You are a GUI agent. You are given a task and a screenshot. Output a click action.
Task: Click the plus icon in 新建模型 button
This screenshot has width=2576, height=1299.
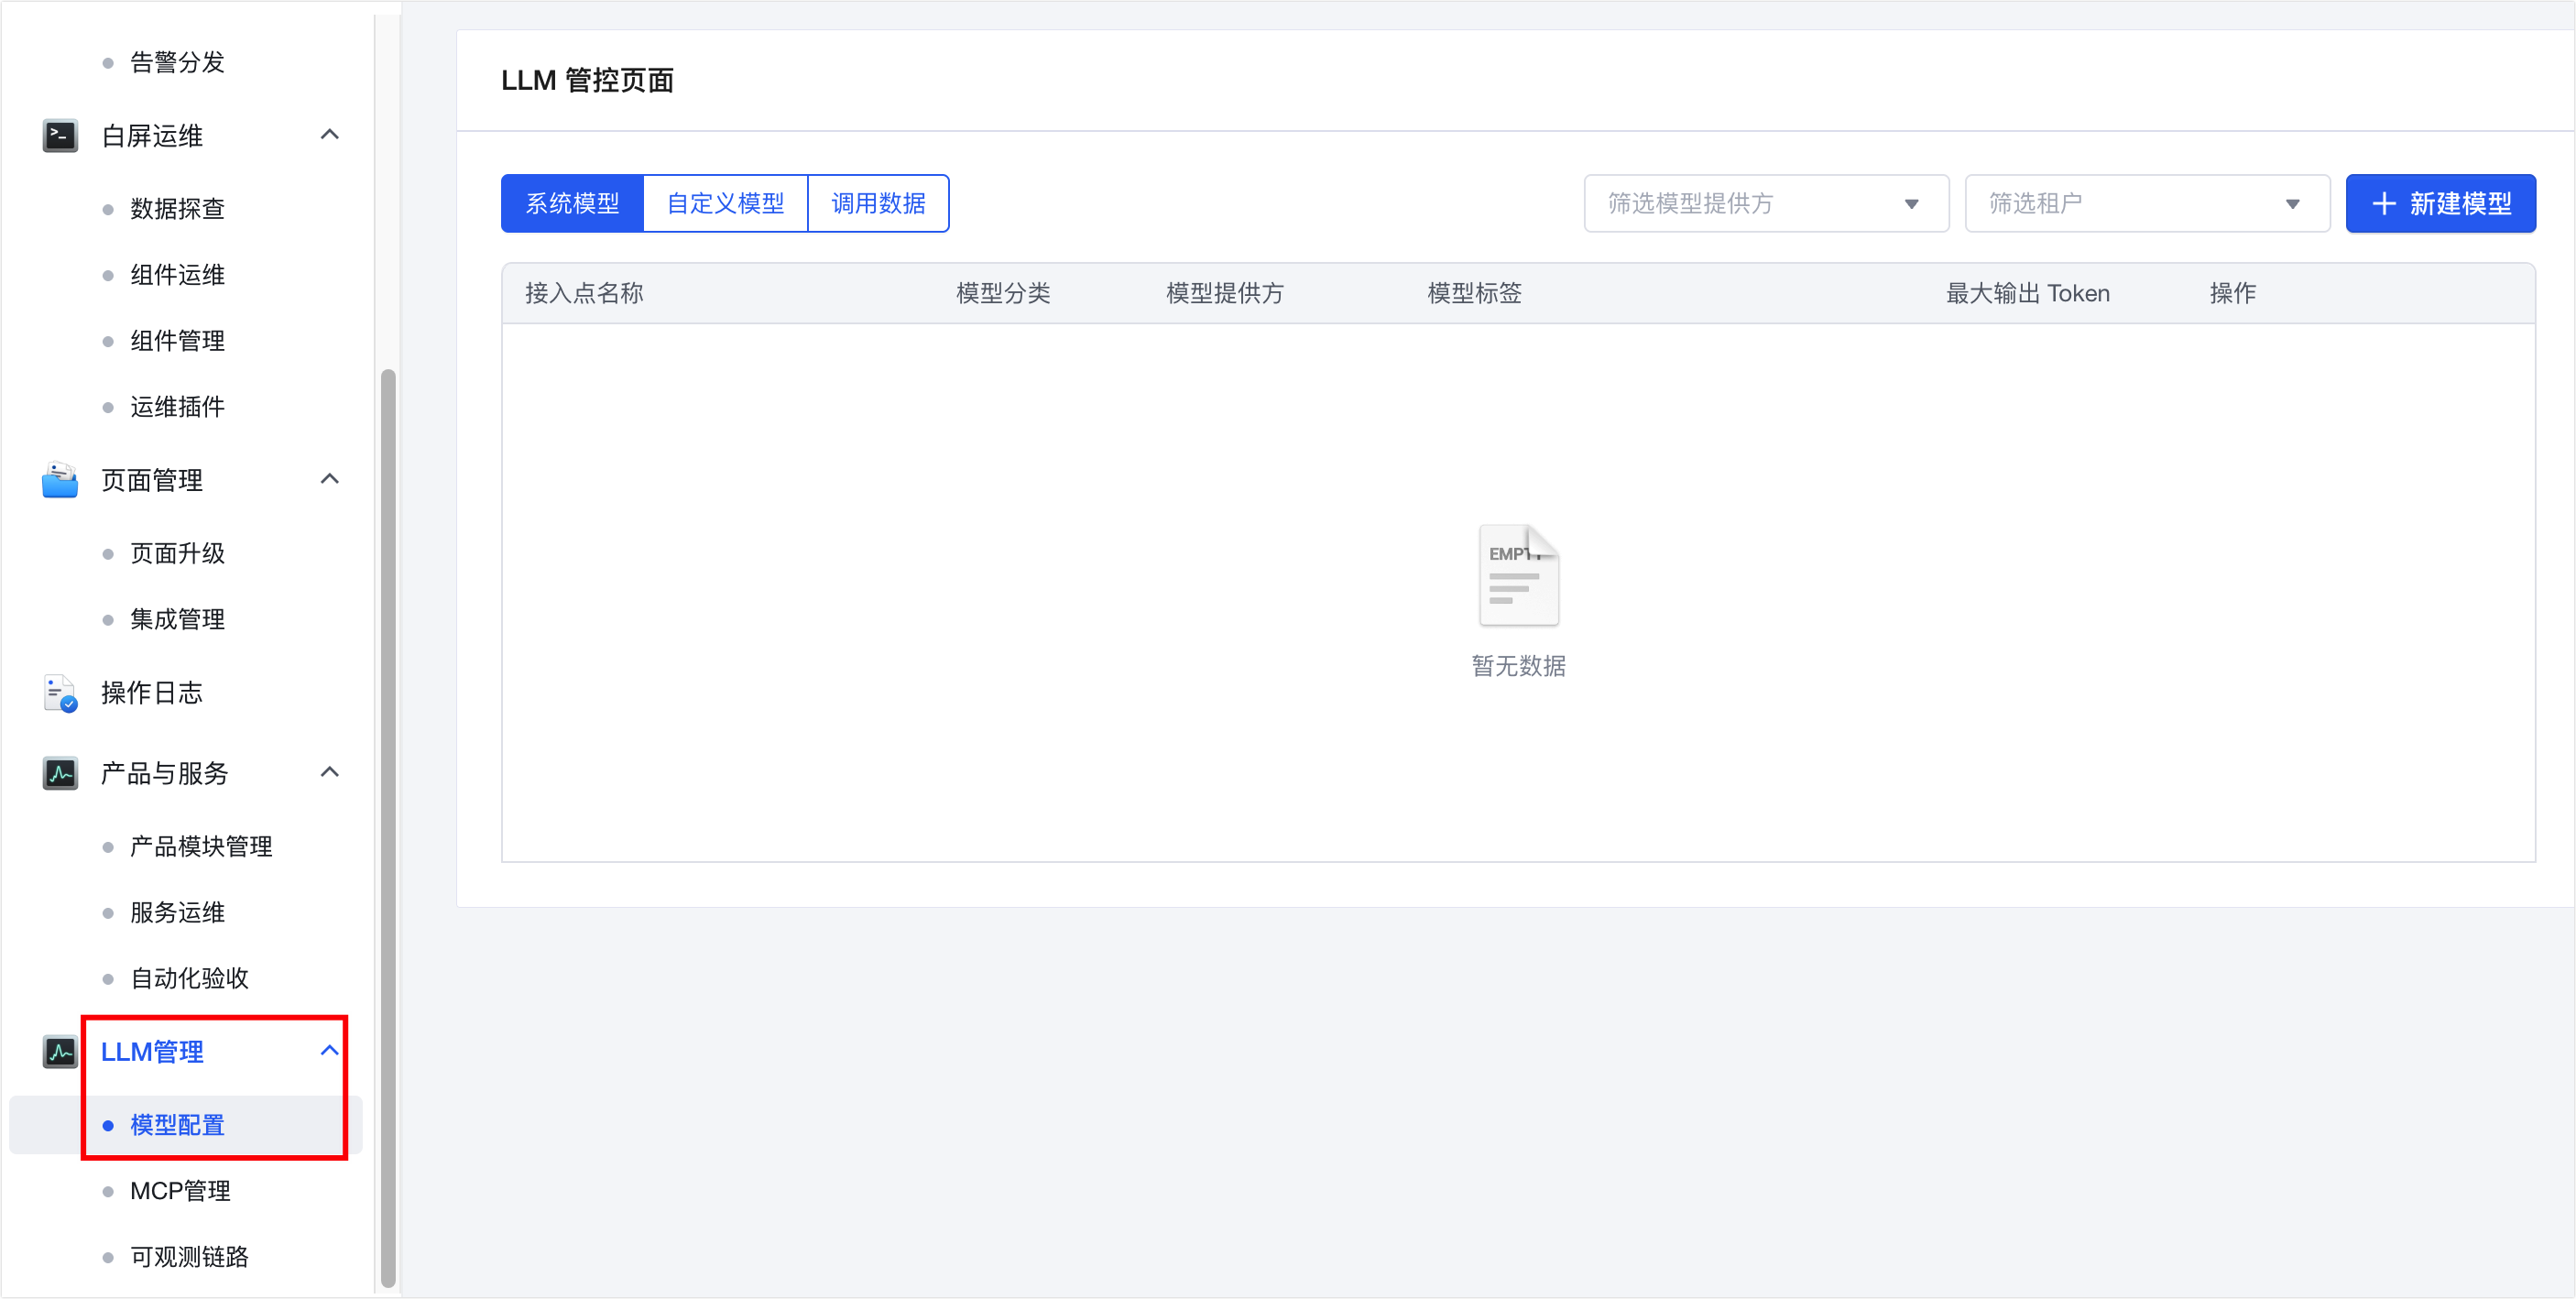point(2384,204)
